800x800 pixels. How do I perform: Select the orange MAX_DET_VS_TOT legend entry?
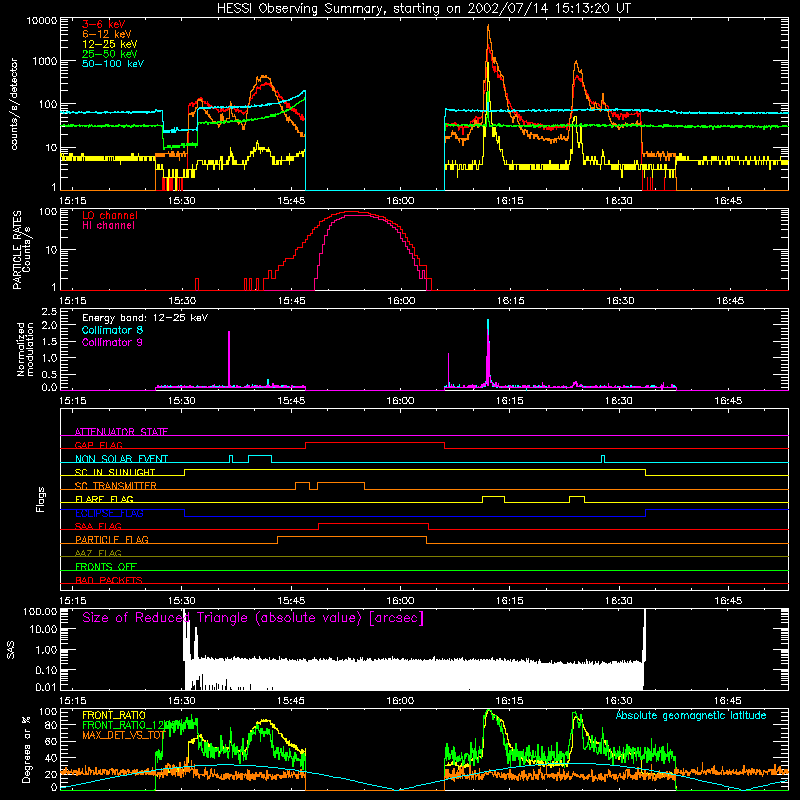click(x=123, y=735)
